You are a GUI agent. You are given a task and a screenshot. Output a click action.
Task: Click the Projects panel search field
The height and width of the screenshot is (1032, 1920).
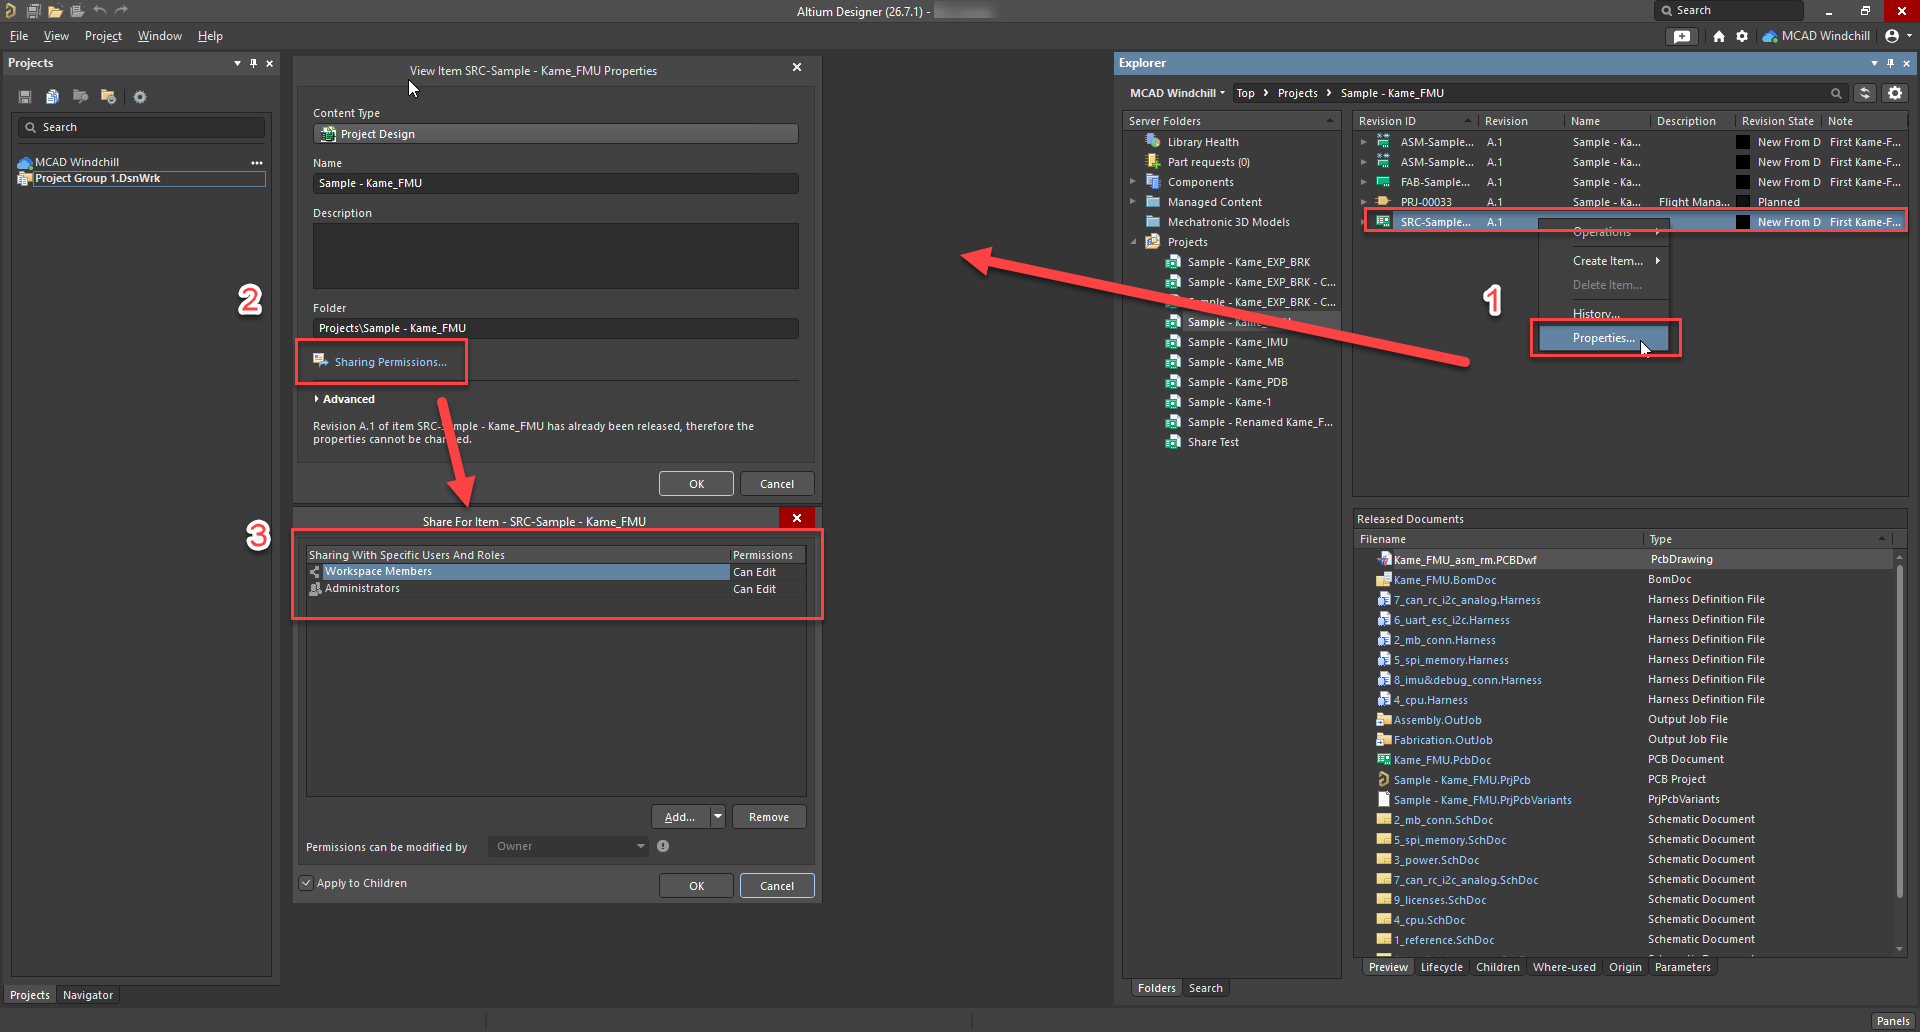[141, 127]
